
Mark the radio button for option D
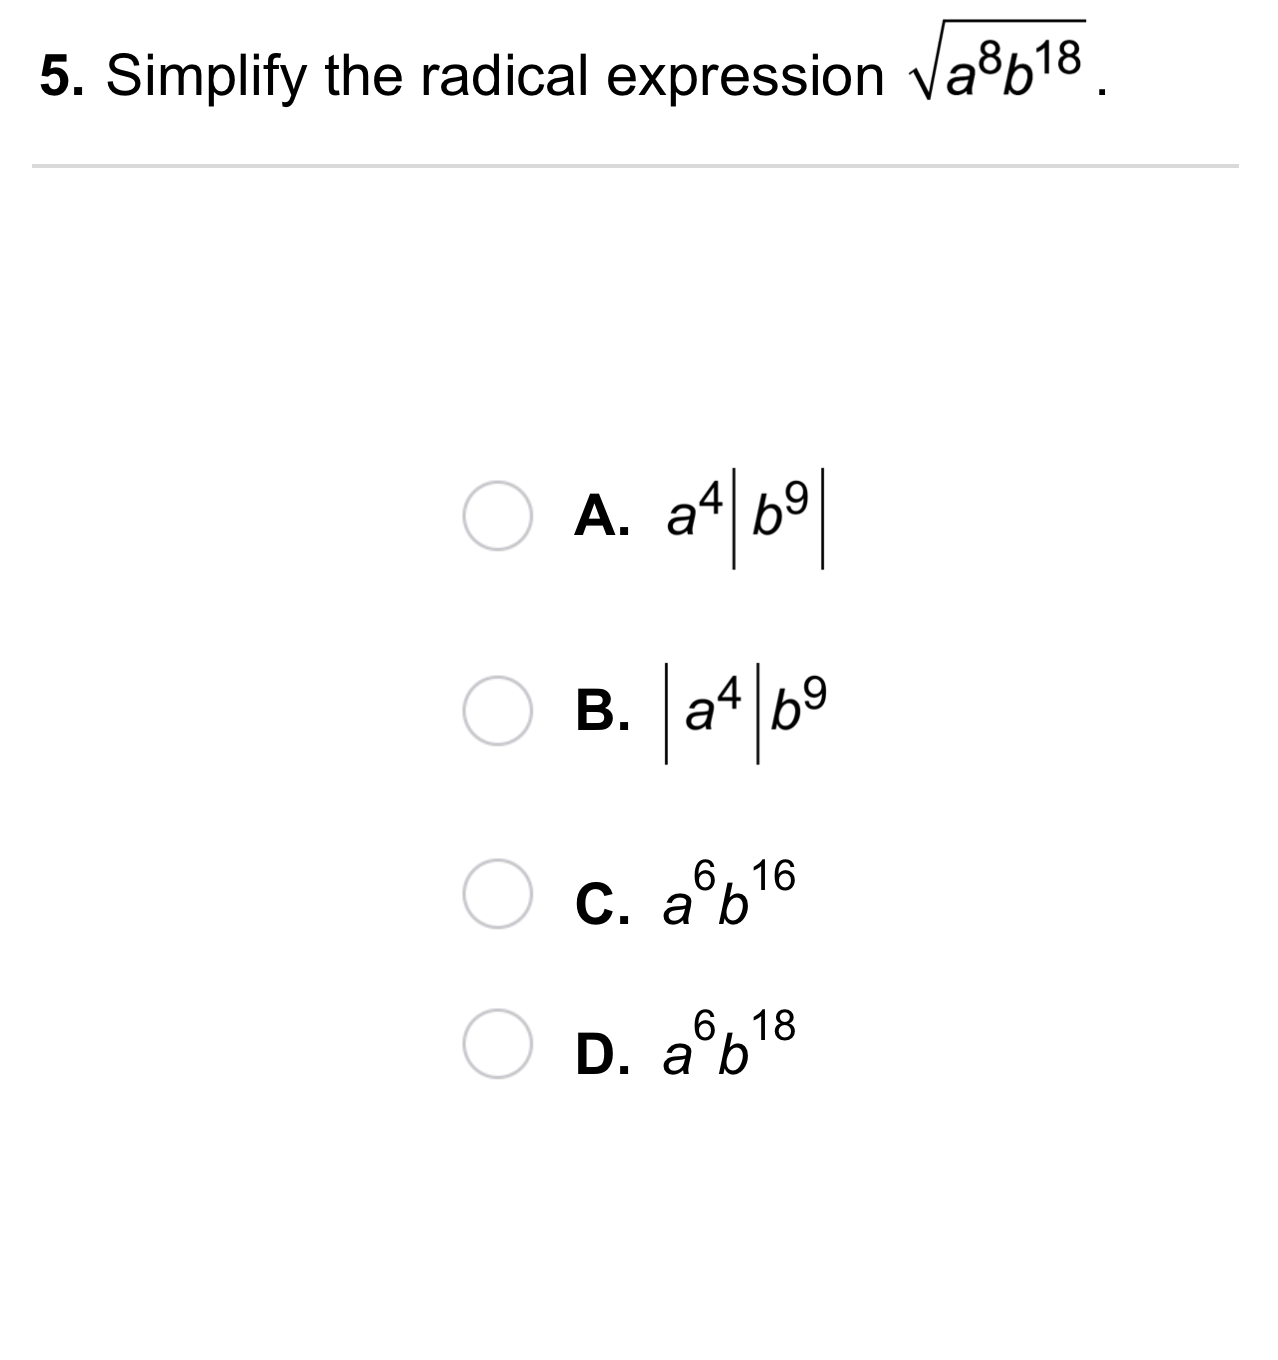tap(497, 1043)
